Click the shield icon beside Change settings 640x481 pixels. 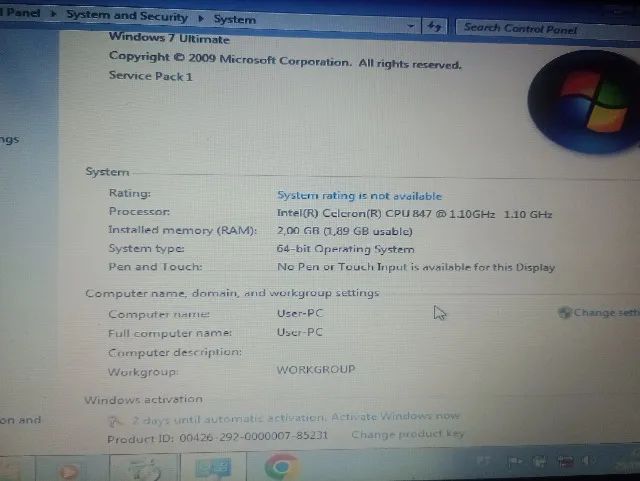(x=564, y=312)
